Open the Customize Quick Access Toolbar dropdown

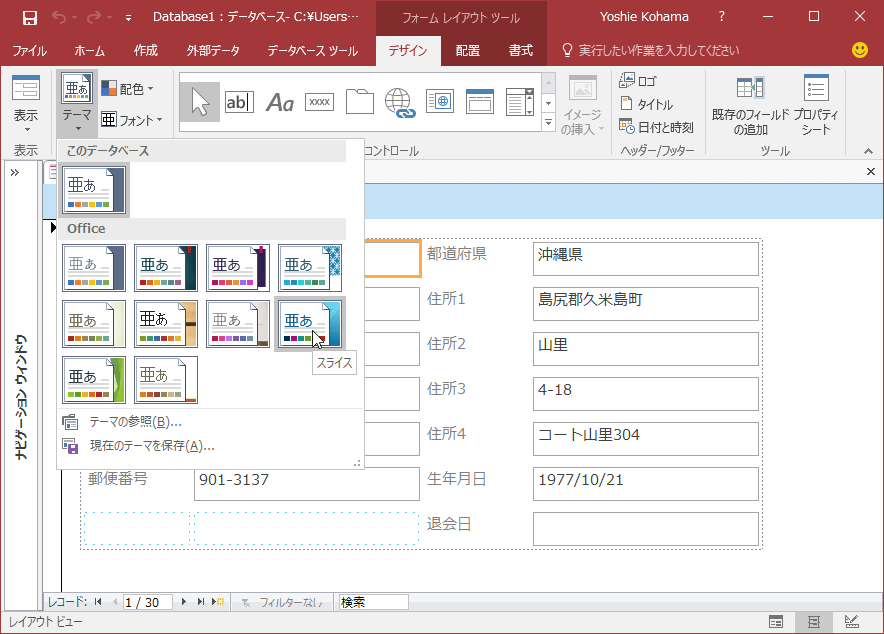pyautogui.click(x=129, y=18)
